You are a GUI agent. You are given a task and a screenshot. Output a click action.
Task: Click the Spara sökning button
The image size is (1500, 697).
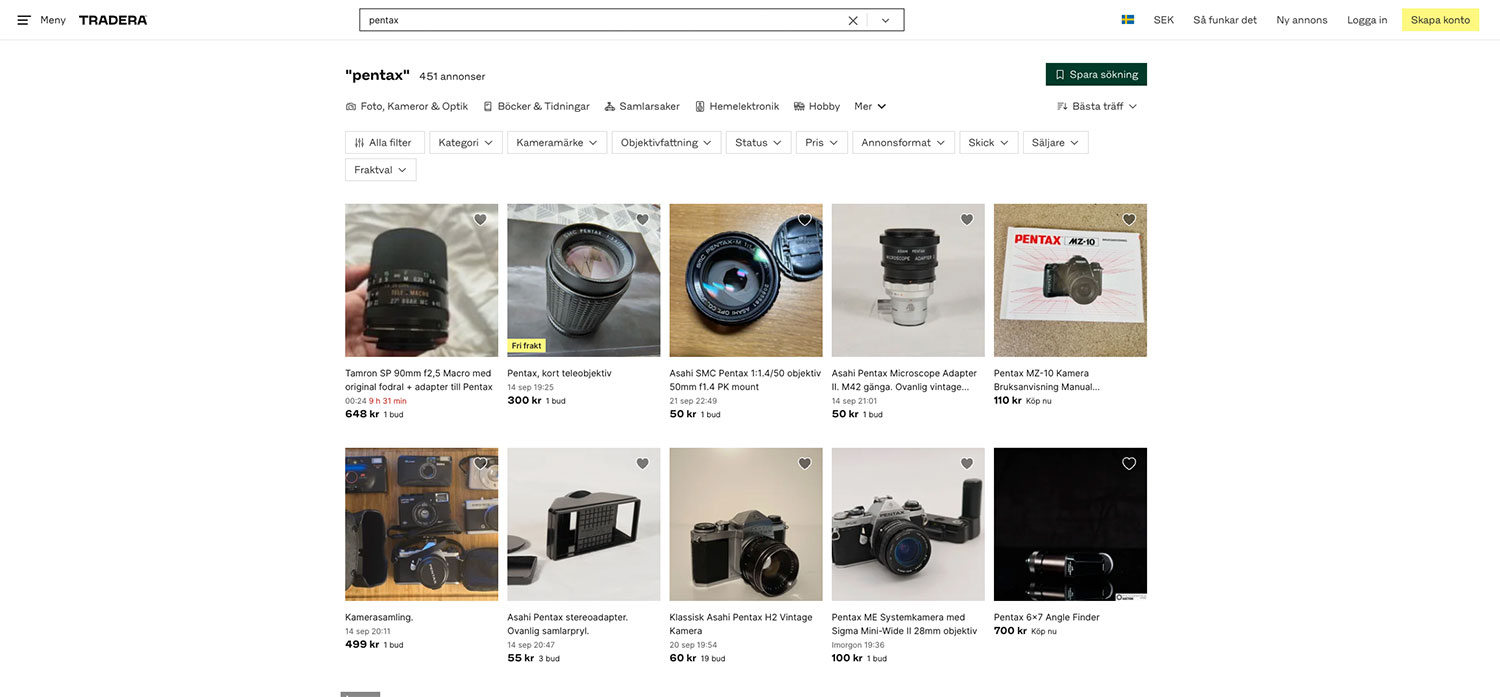pyautogui.click(x=1096, y=74)
